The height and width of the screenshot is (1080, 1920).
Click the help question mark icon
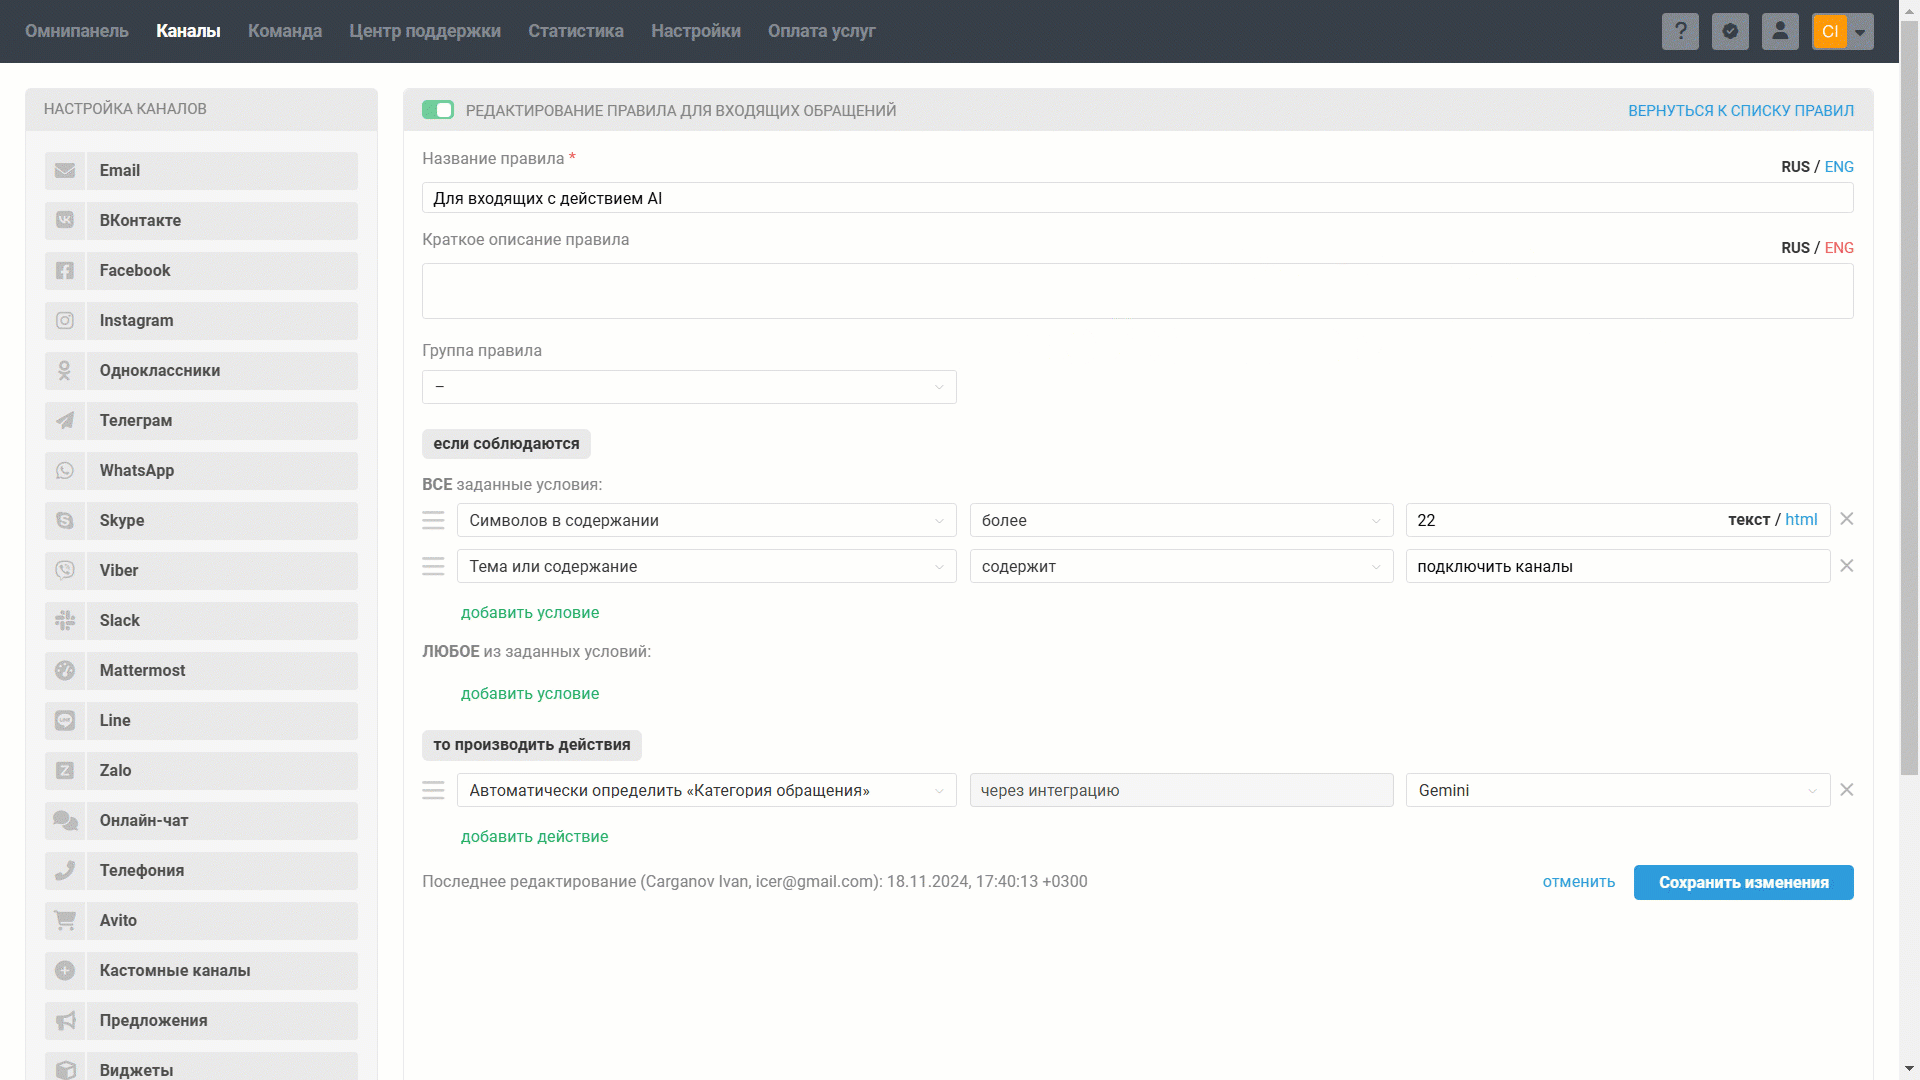coord(1680,31)
